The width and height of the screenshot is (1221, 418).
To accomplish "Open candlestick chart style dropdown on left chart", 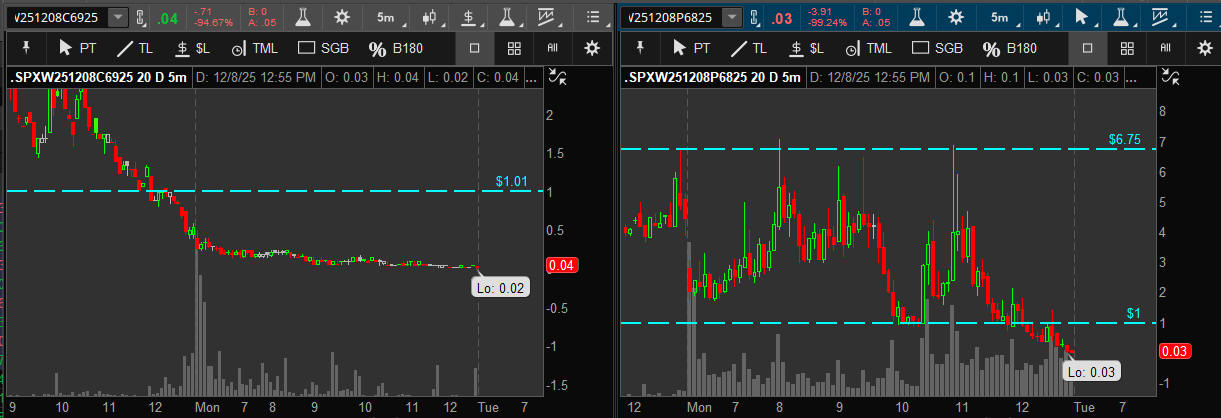I will tap(430, 17).
